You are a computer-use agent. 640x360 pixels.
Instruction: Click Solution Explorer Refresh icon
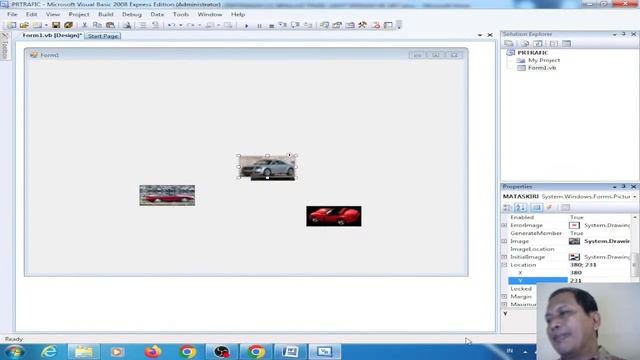point(538,44)
